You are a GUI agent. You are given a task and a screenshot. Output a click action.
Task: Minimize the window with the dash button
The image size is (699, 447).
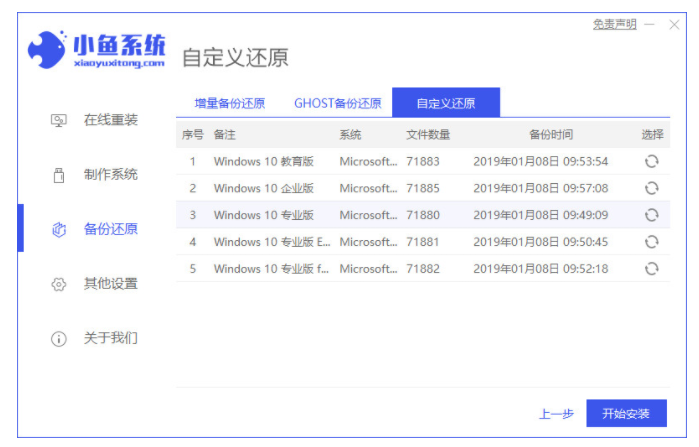651,24
